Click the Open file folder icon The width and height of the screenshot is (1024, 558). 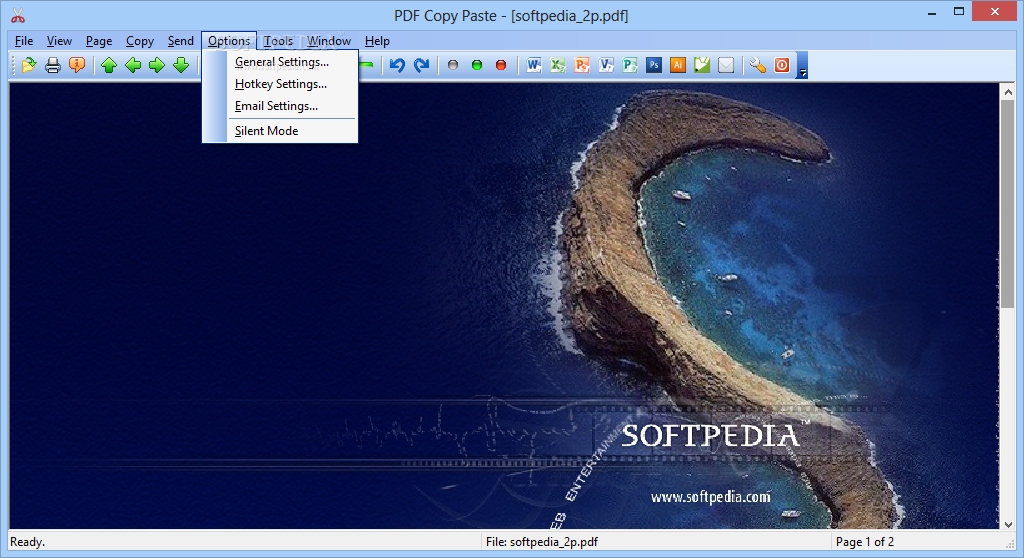29,65
